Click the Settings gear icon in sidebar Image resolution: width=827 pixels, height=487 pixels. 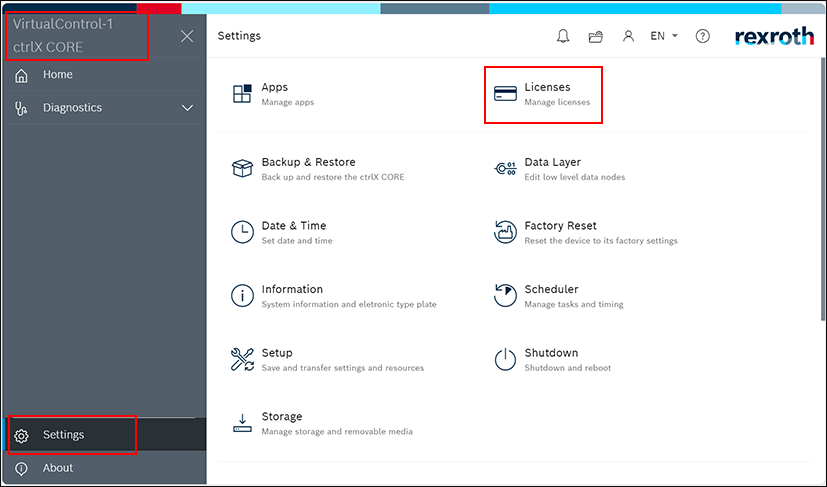(21, 436)
